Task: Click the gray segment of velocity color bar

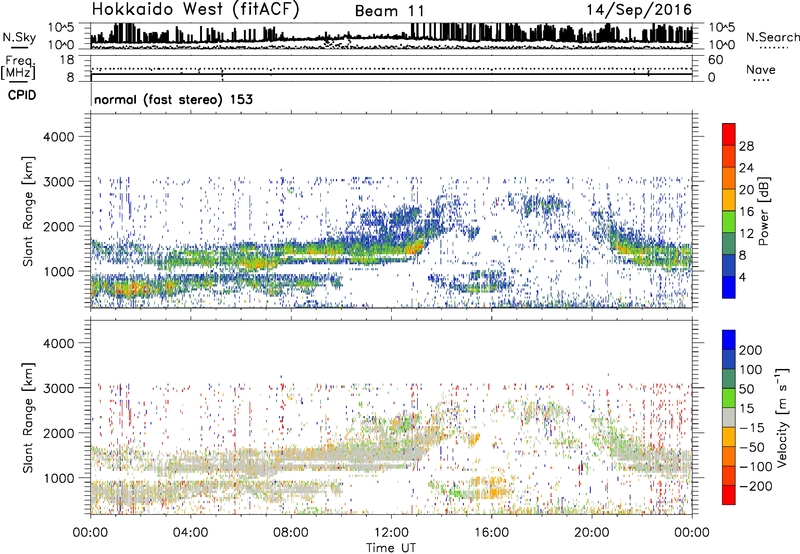Action: (729, 418)
